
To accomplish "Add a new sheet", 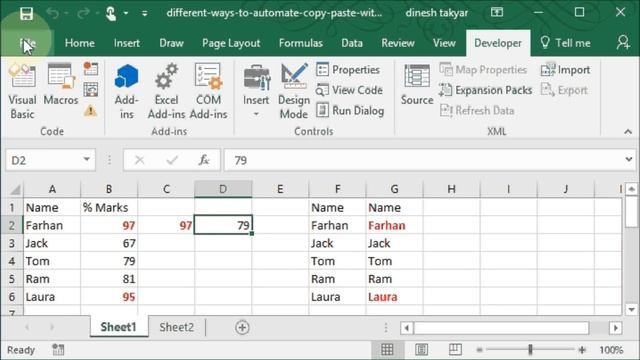I will coord(242,327).
